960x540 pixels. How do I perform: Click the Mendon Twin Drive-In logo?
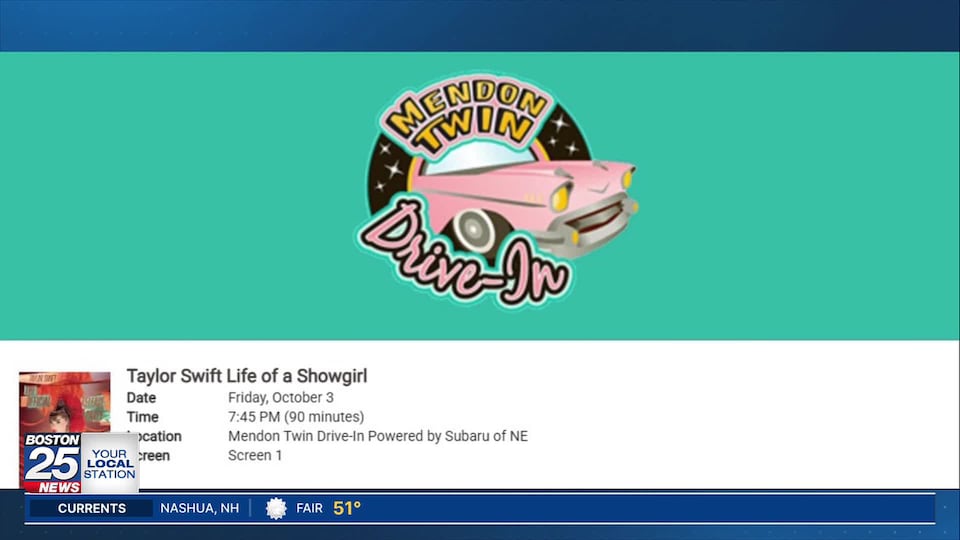496,190
